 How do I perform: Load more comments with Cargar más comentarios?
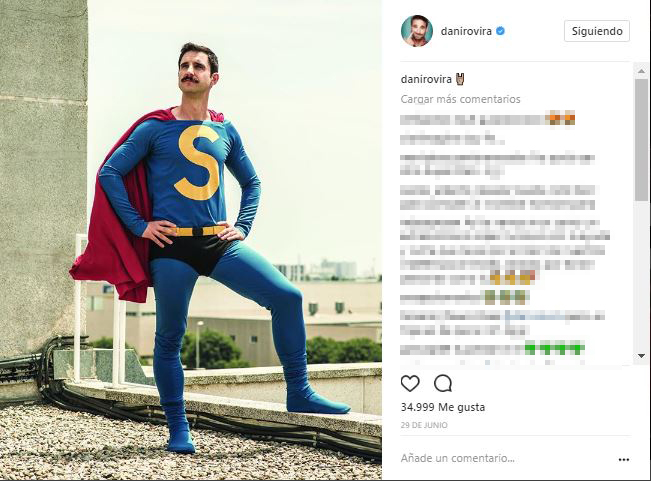click(x=460, y=99)
